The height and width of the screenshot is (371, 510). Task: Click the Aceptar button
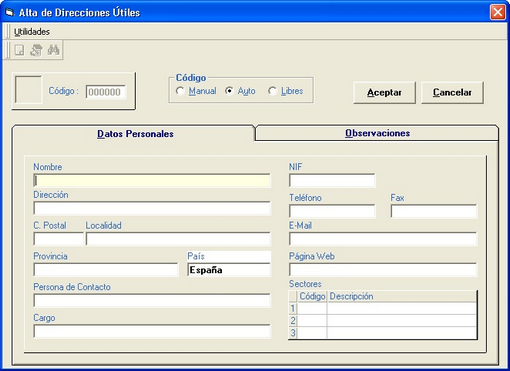(384, 92)
